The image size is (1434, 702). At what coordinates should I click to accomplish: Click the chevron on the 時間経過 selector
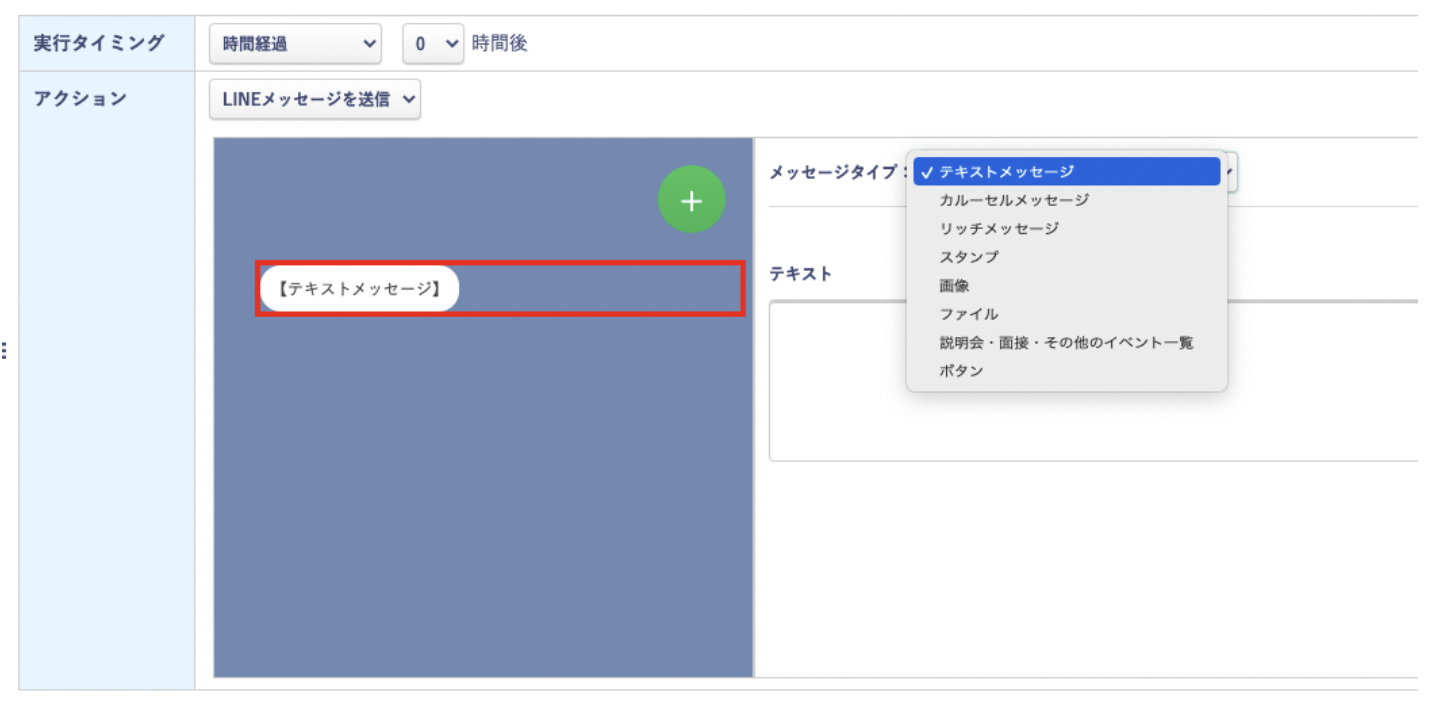point(371,43)
